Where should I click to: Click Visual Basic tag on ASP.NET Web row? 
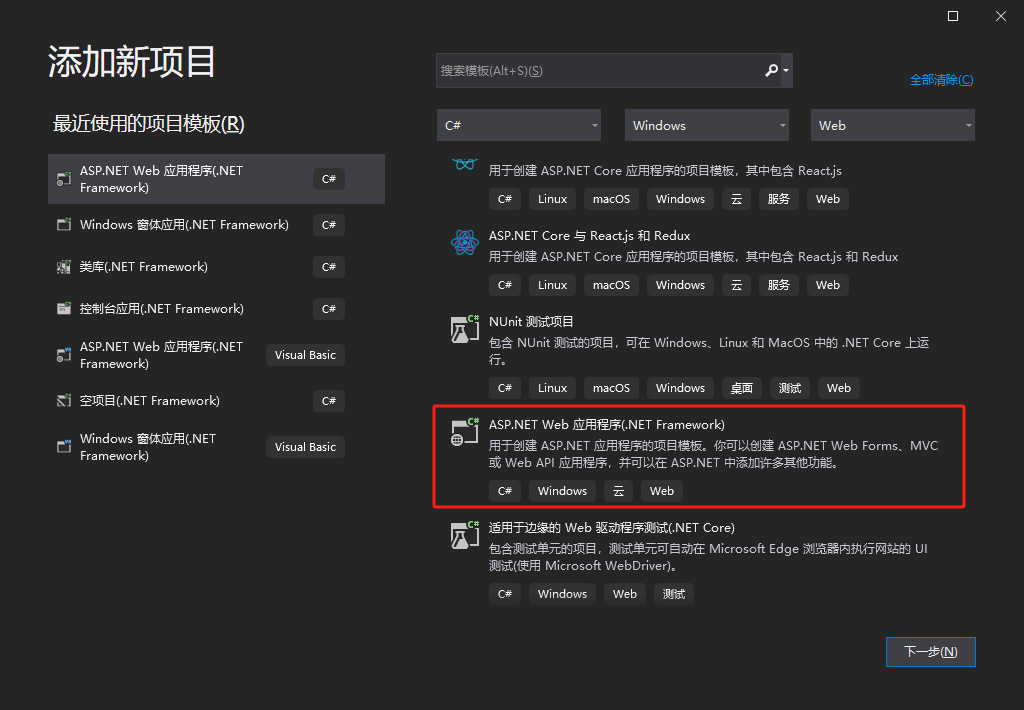305,355
